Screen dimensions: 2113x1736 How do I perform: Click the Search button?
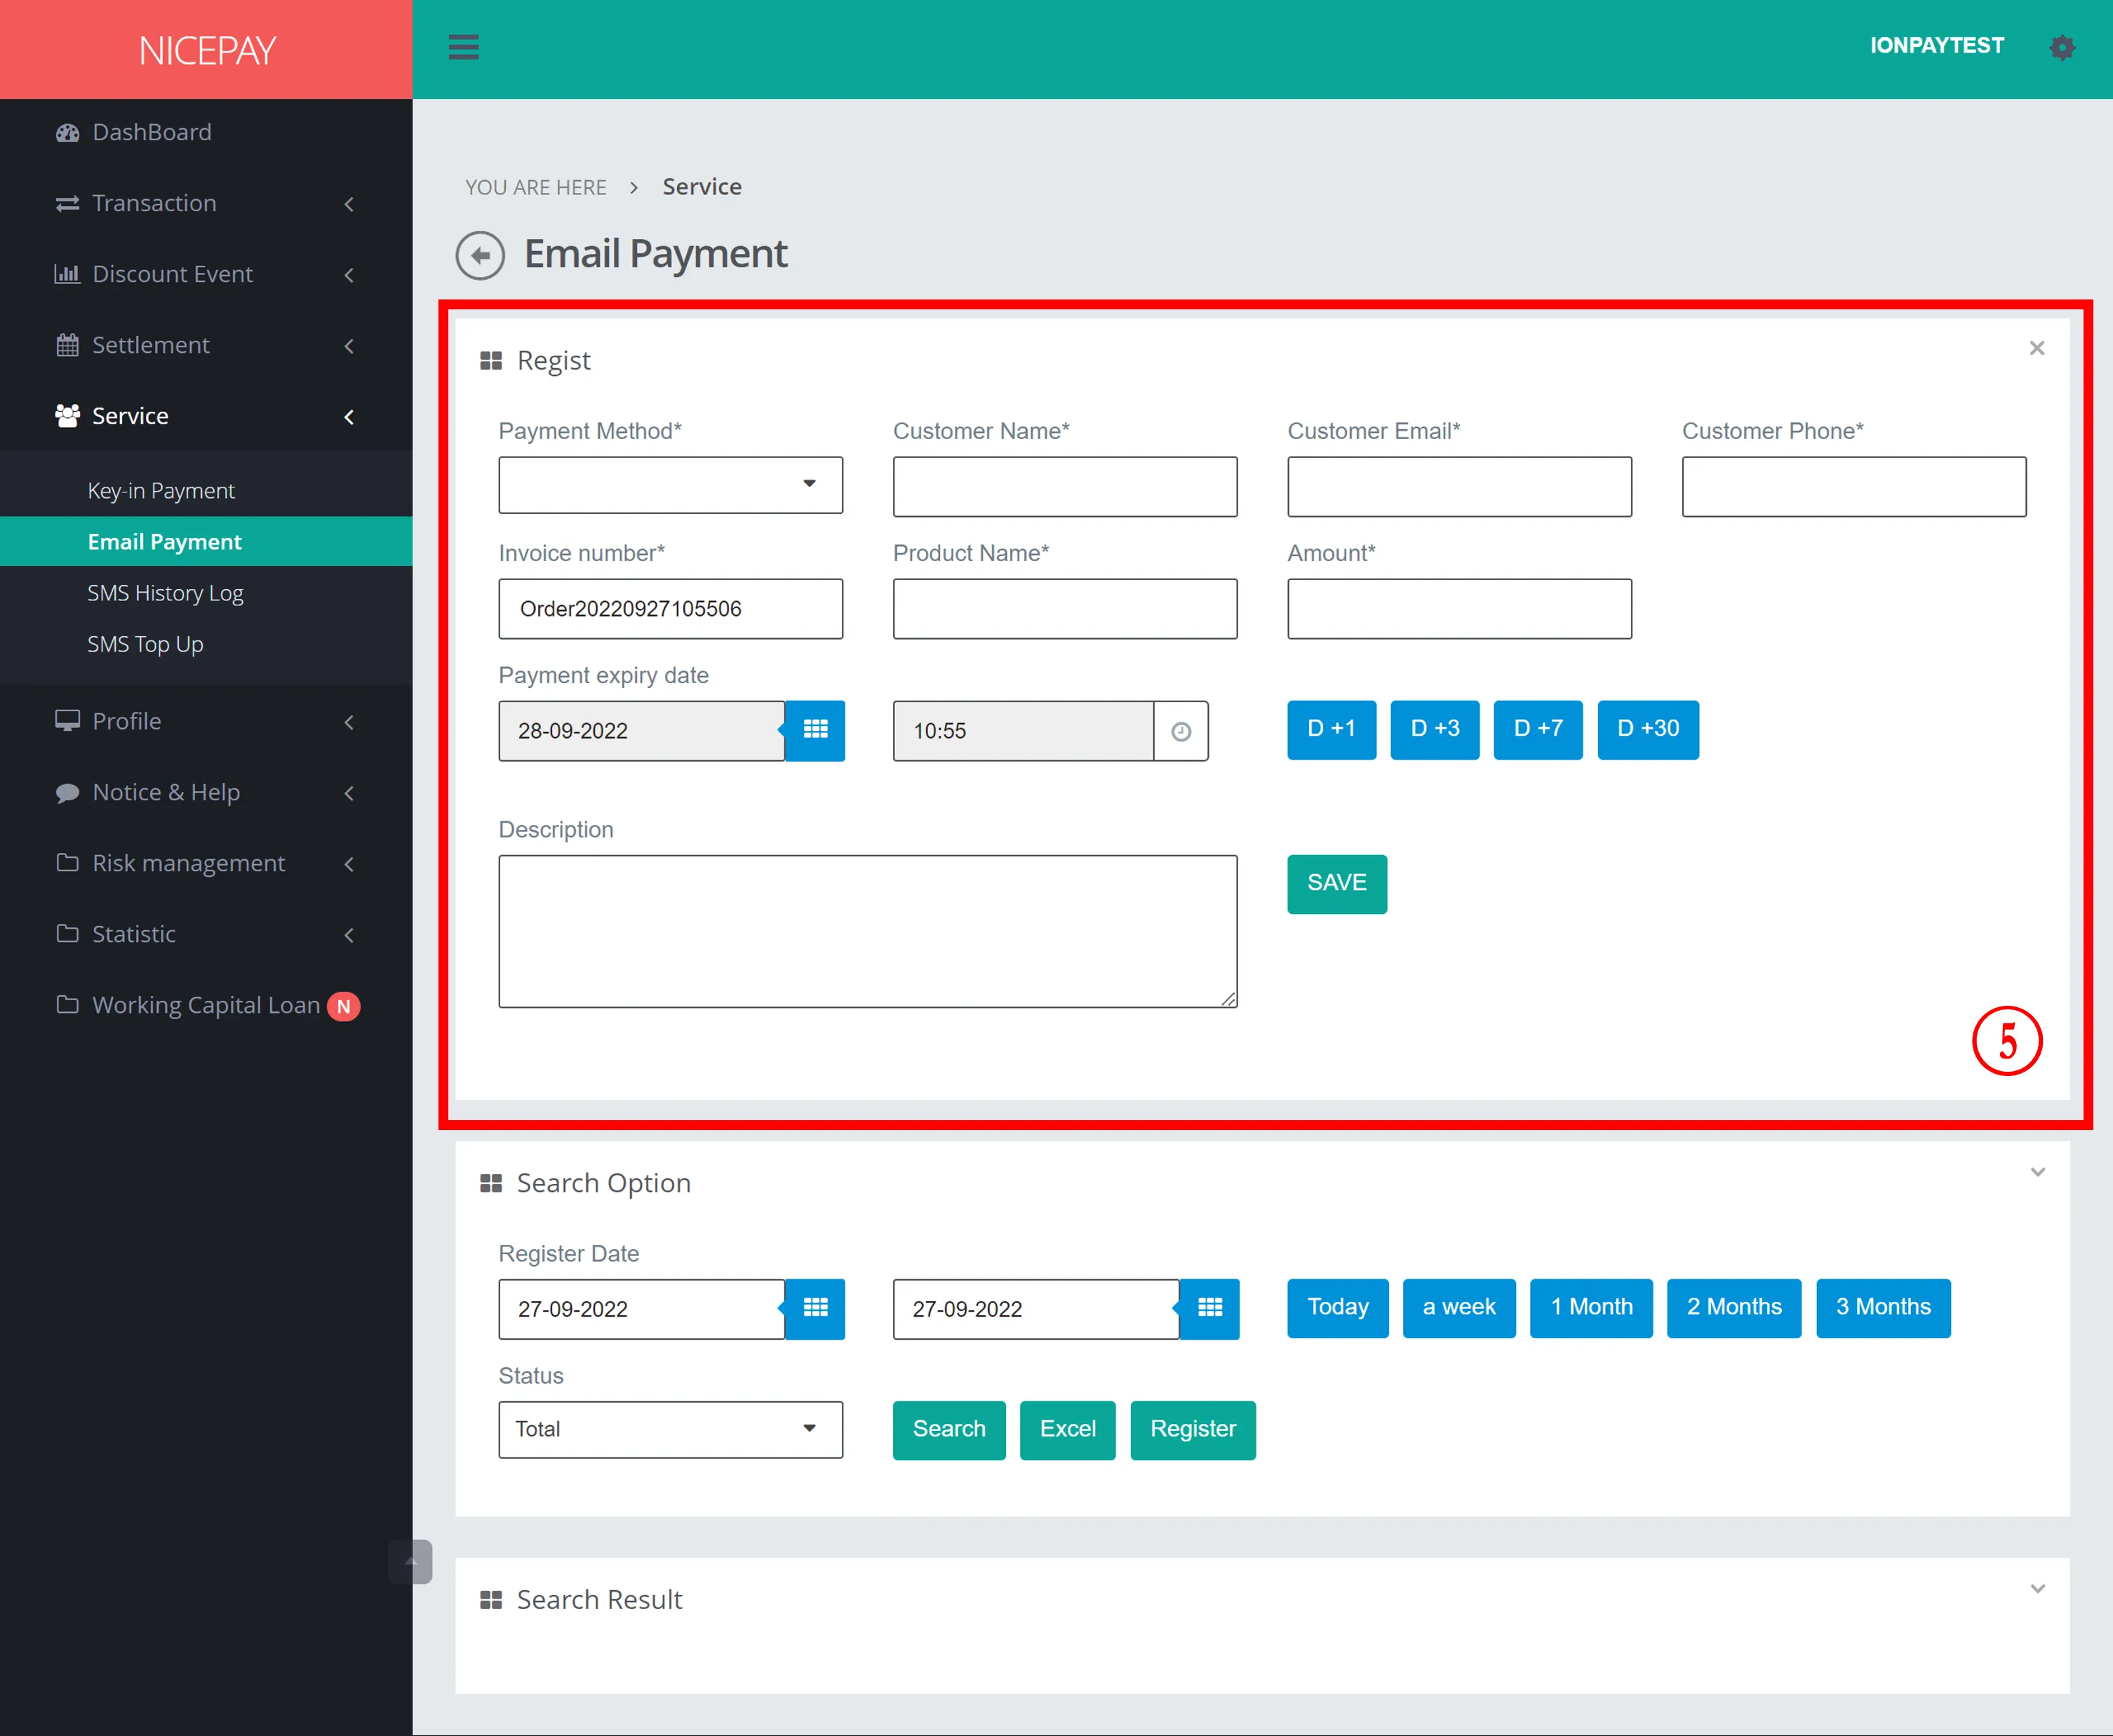949,1430
